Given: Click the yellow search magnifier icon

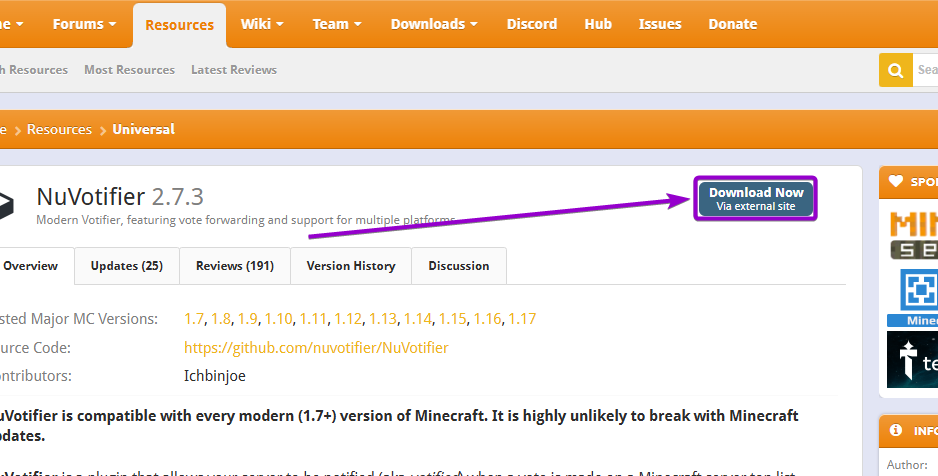Looking at the screenshot, I should [895, 70].
